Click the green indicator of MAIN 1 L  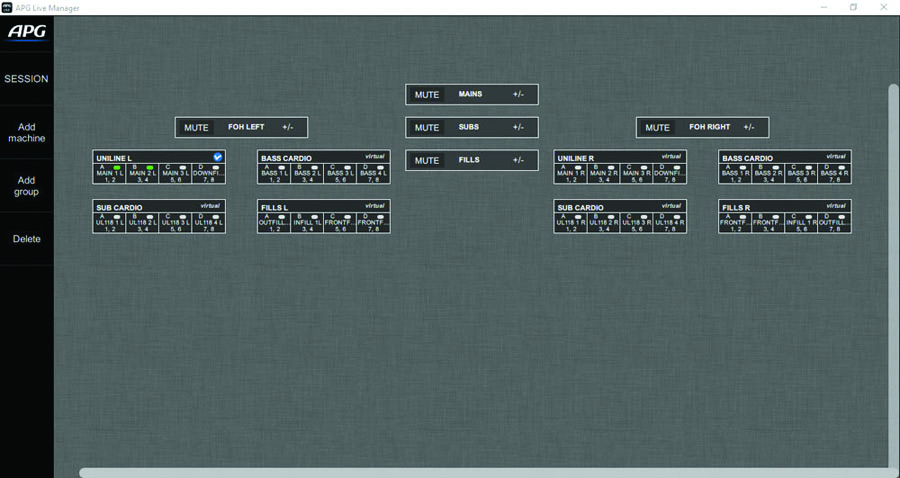117,168
